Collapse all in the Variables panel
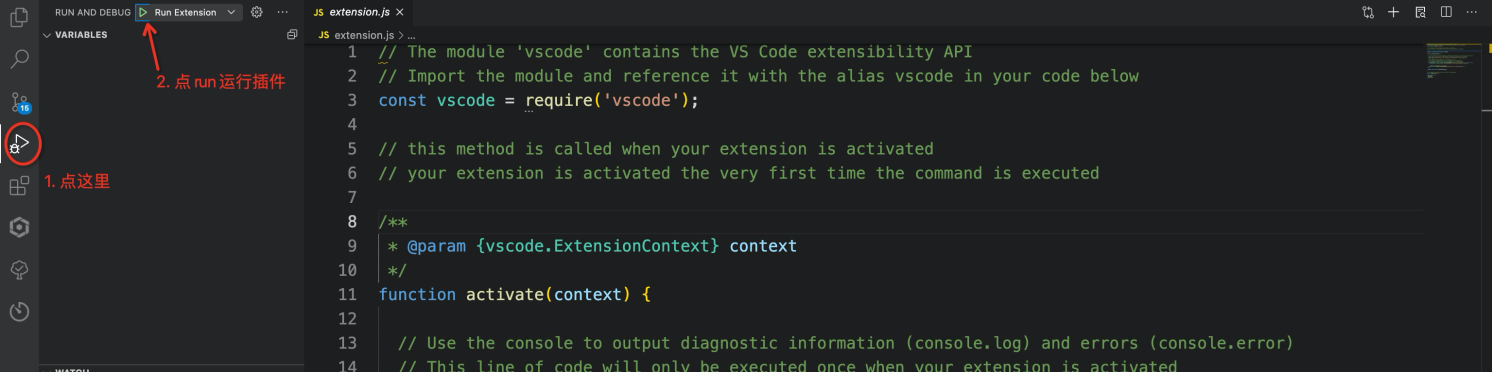 tap(292, 35)
